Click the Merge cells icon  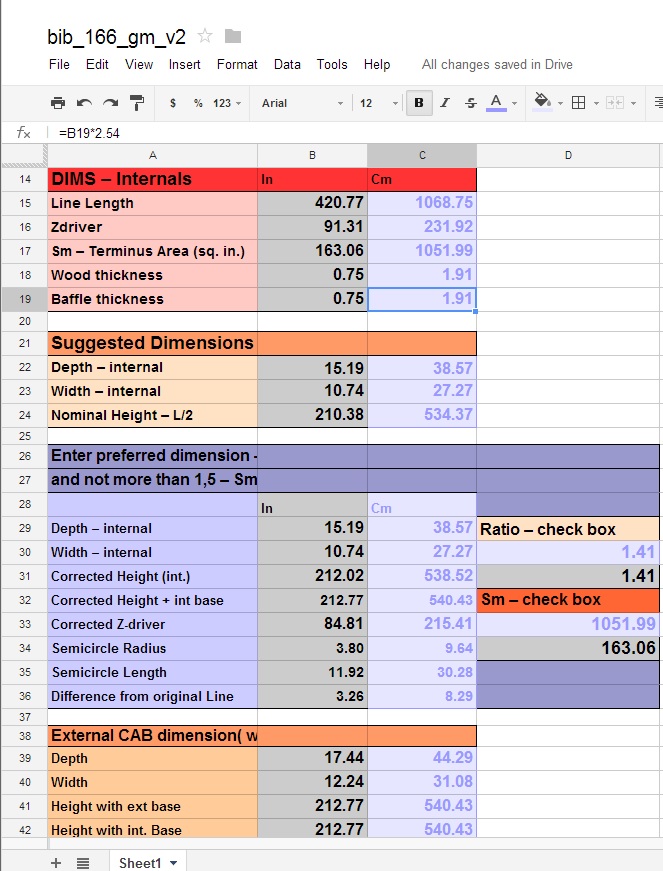615,103
